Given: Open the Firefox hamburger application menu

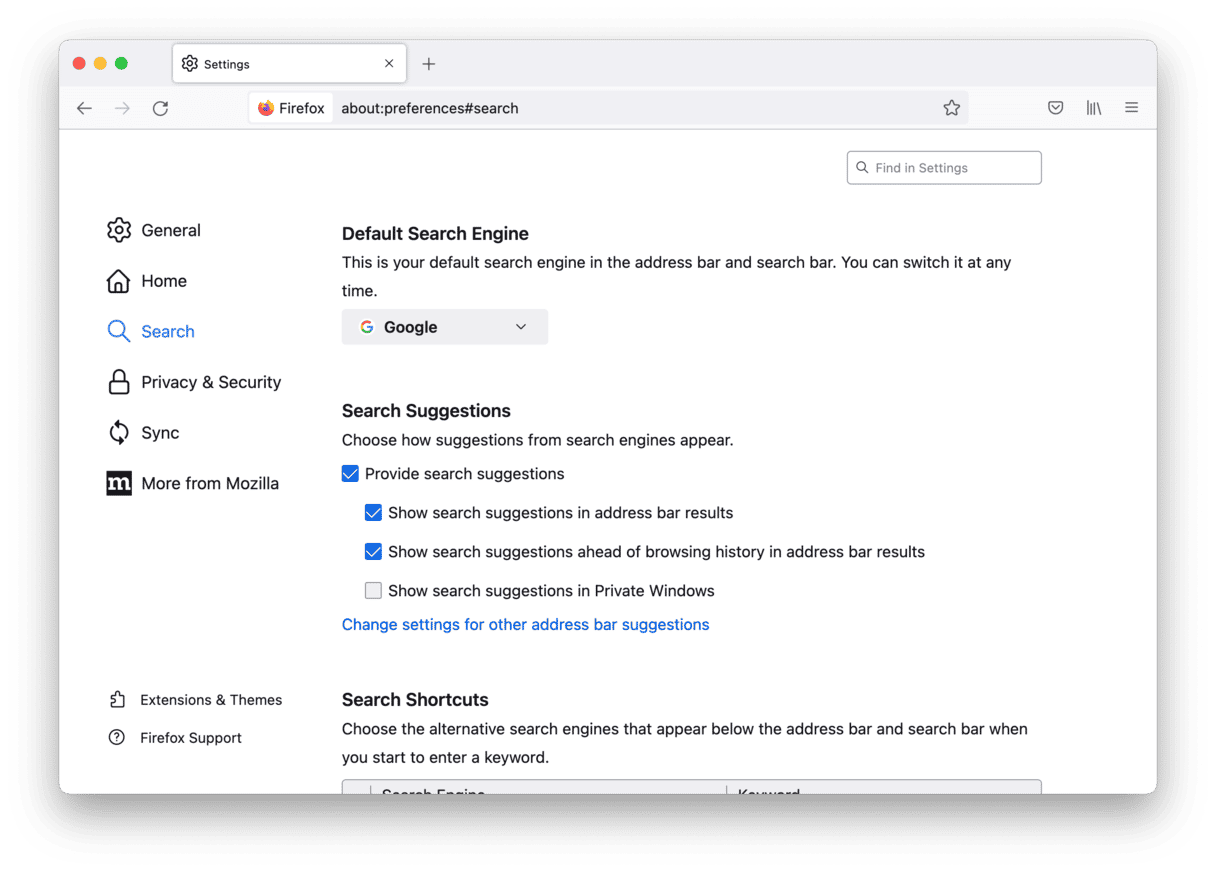Looking at the screenshot, I should click(x=1131, y=108).
